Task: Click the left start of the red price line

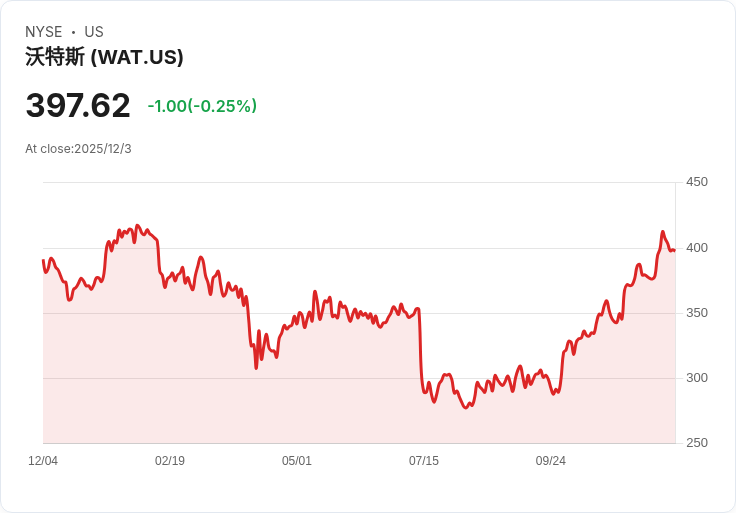Action: [x=43, y=260]
